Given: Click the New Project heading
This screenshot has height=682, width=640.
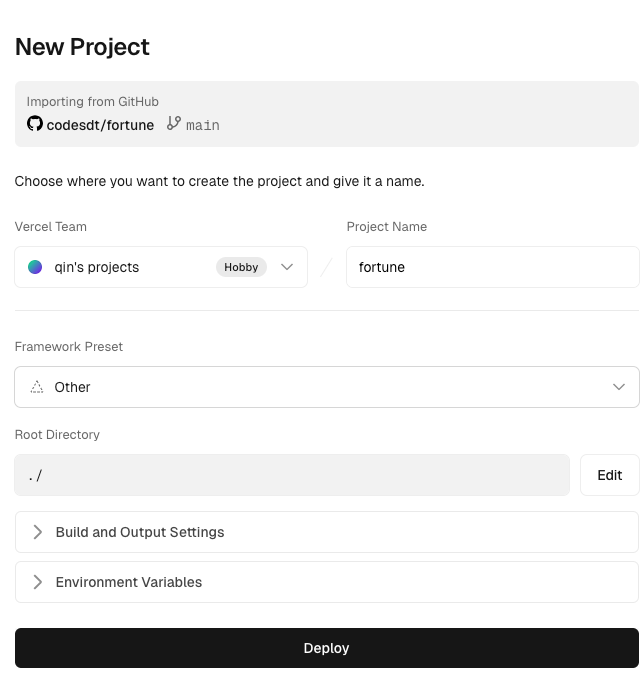Looking at the screenshot, I should click(x=82, y=47).
